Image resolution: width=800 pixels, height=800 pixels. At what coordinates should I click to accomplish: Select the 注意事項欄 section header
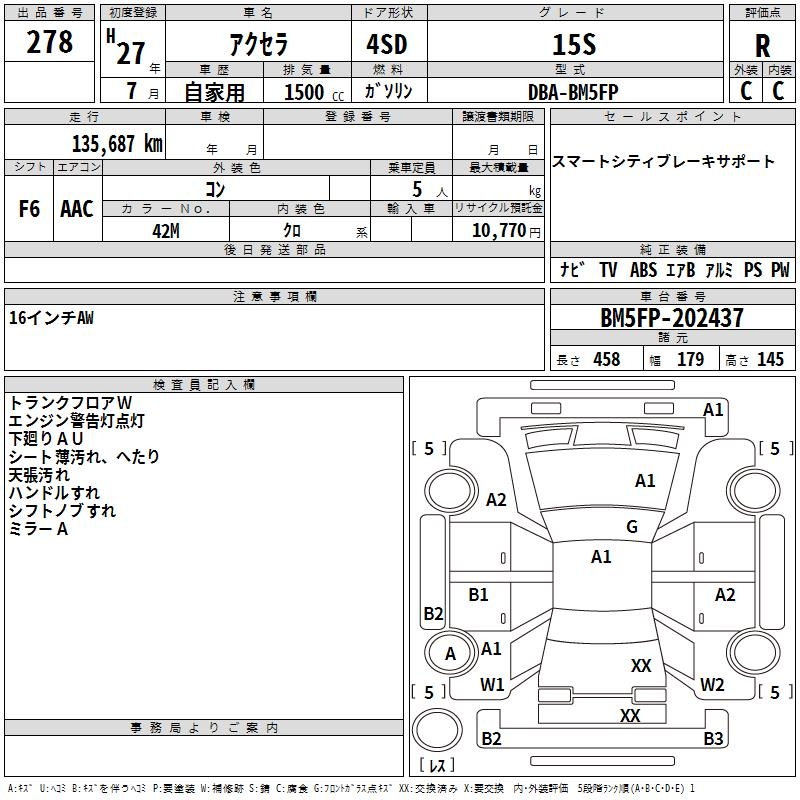[274, 296]
